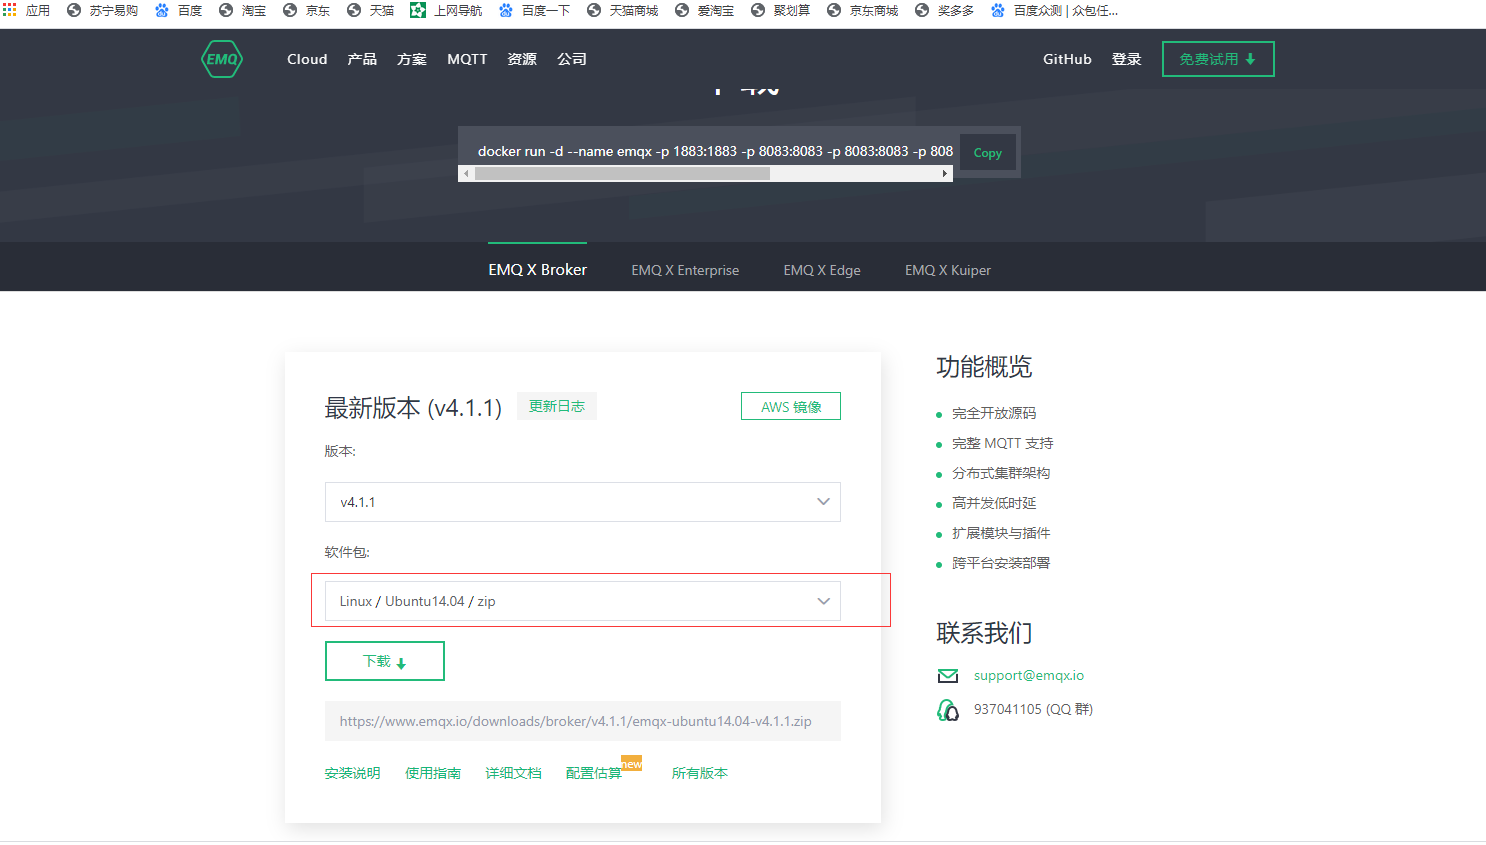Open the Apps grid bookmark icon
The height and width of the screenshot is (845, 1486).
pos(10,10)
